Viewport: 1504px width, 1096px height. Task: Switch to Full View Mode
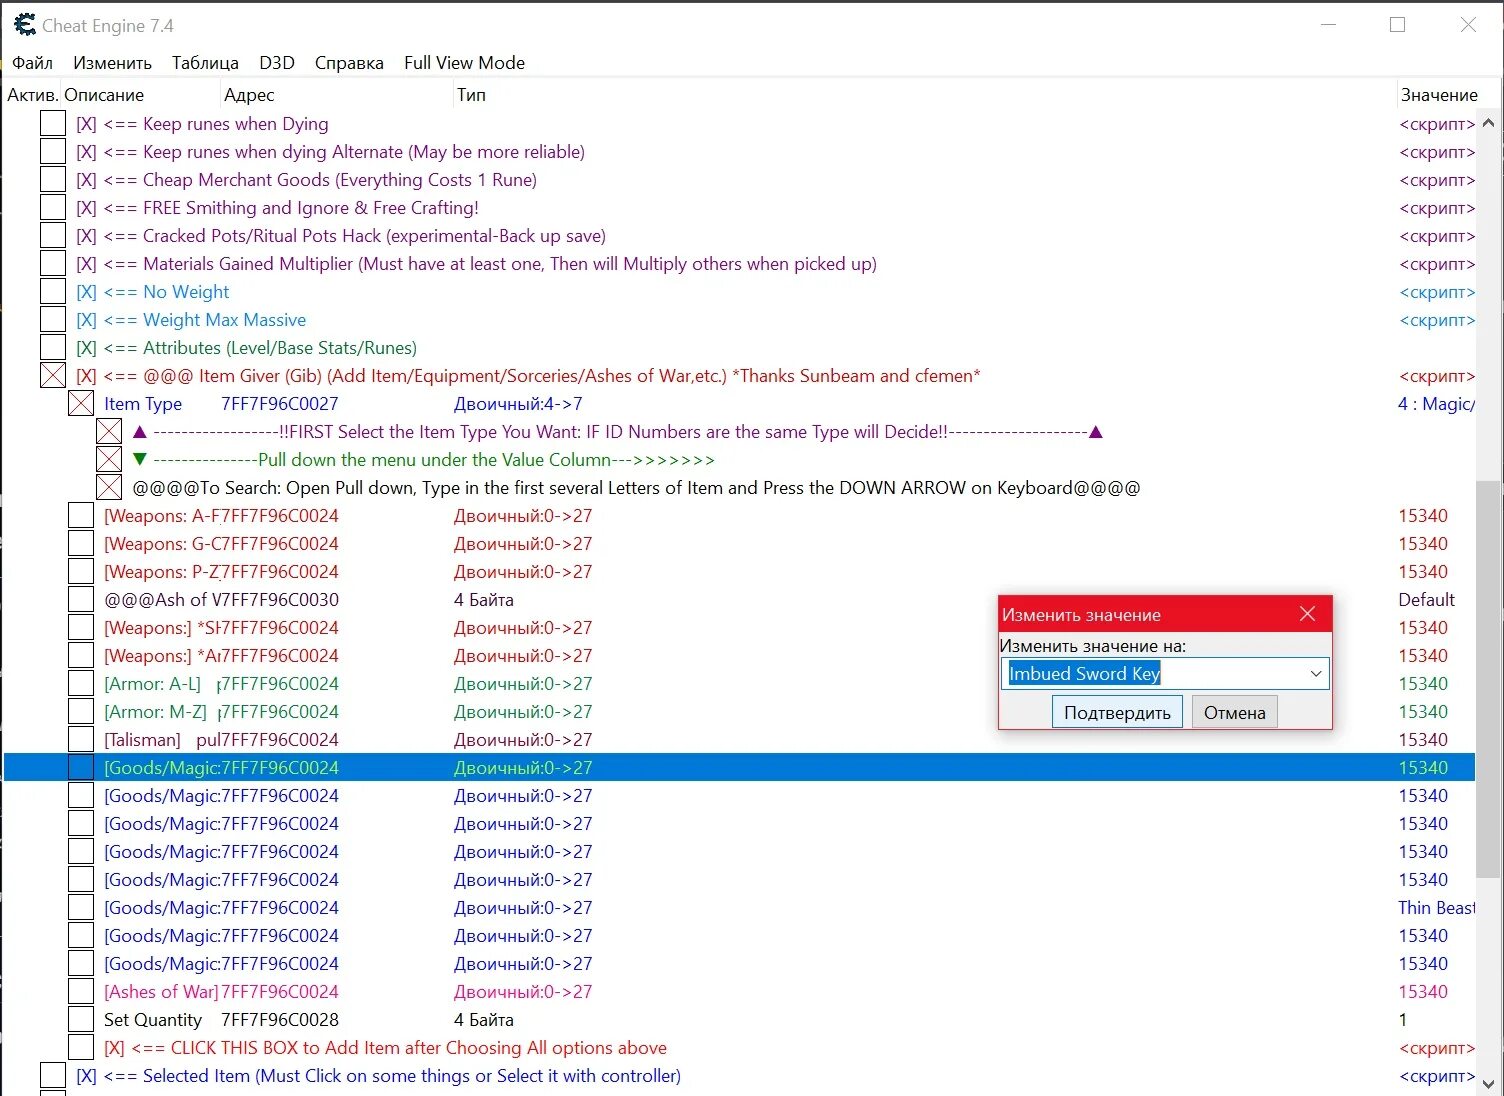[x=464, y=62]
